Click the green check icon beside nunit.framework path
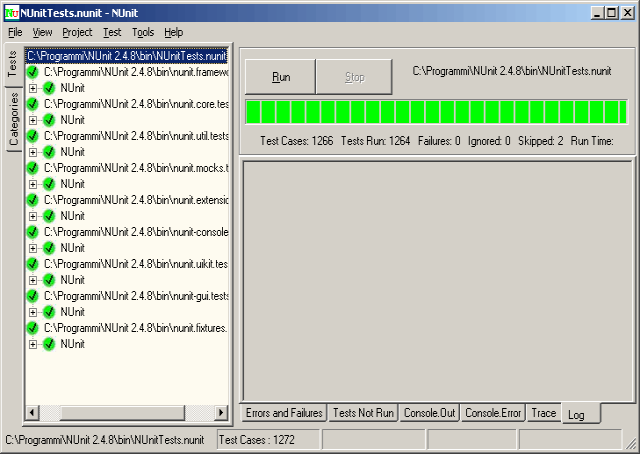640x454 pixels. (x=32, y=72)
